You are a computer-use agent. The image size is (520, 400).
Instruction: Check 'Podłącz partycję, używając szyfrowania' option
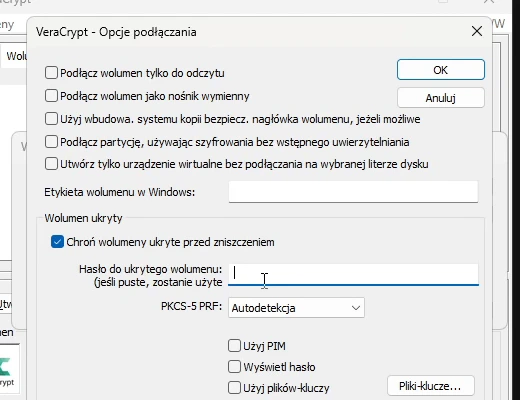[51, 142]
